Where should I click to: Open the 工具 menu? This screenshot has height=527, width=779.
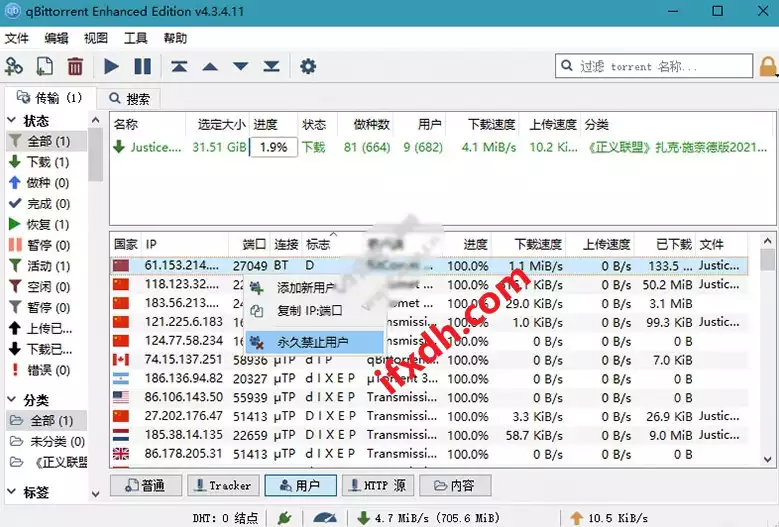pyautogui.click(x=136, y=38)
